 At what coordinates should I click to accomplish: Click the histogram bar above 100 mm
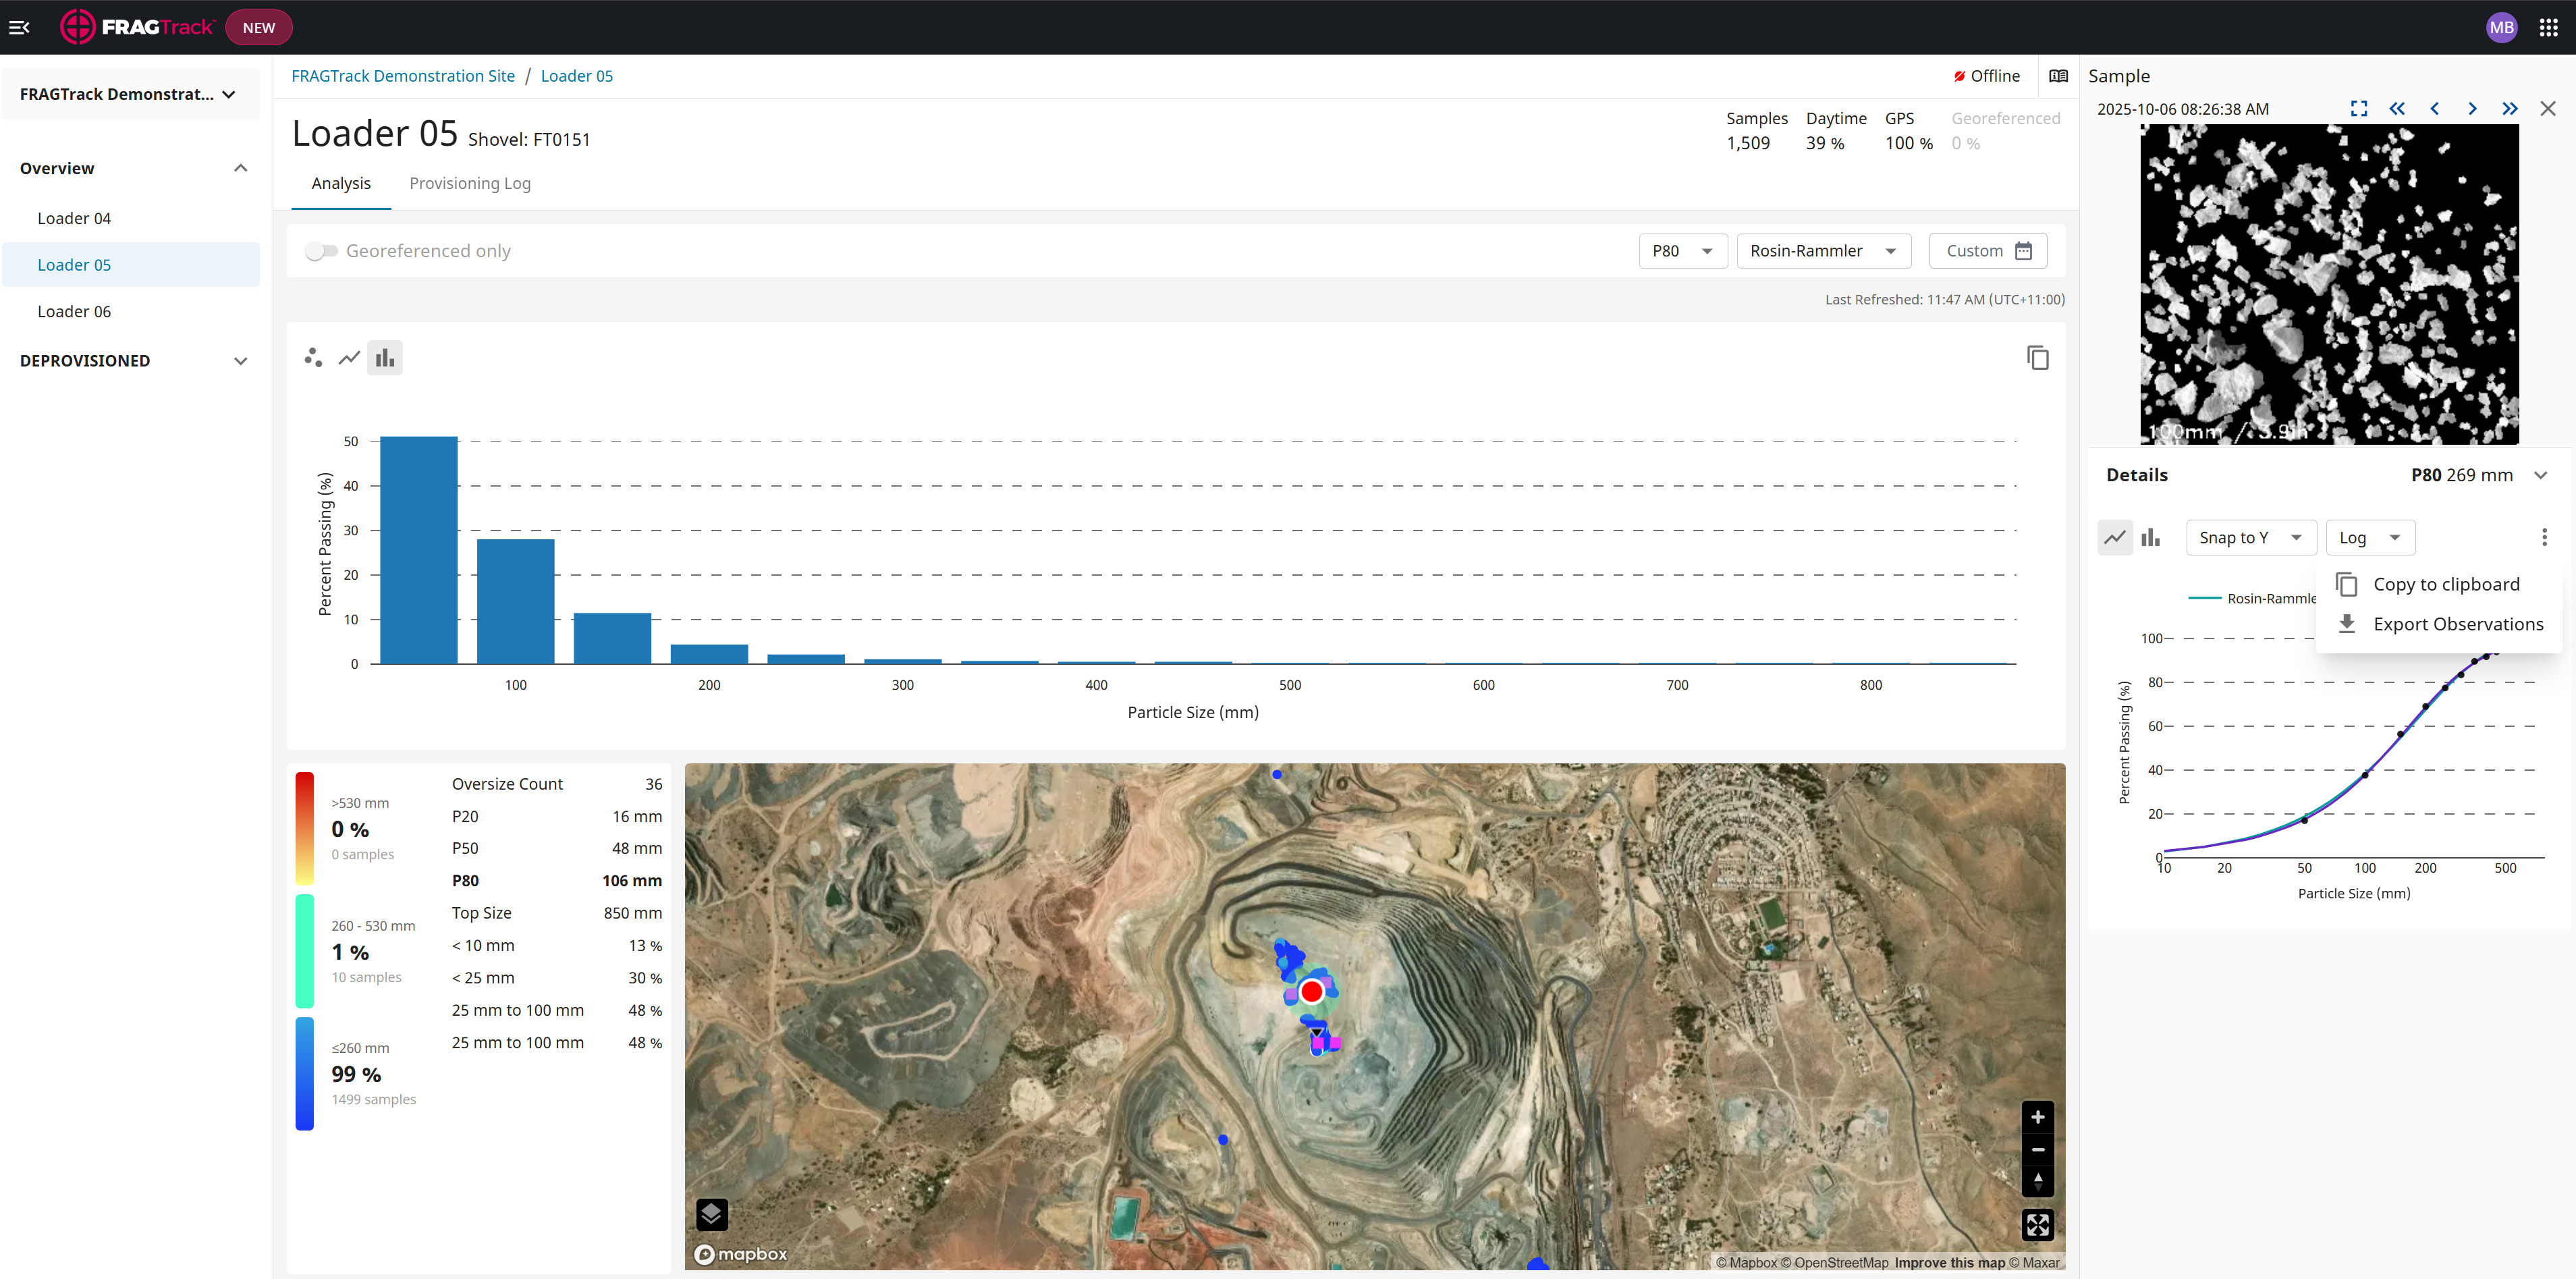pyautogui.click(x=516, y=601)
